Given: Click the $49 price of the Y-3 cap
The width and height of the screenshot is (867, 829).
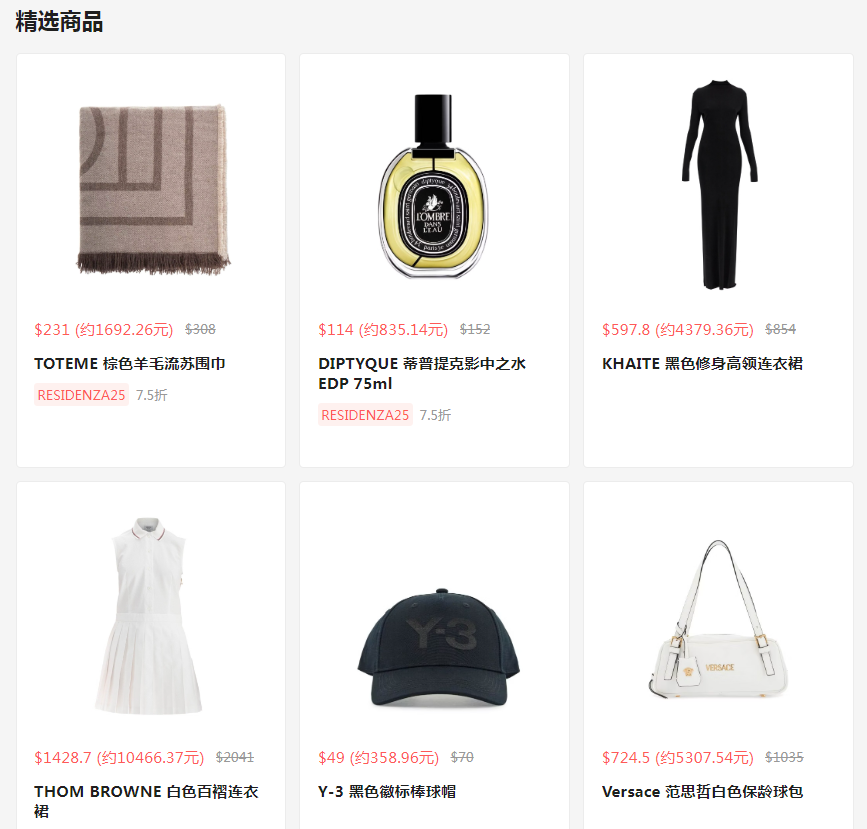Looking at the screenshot, I should (x=378, y=758).
